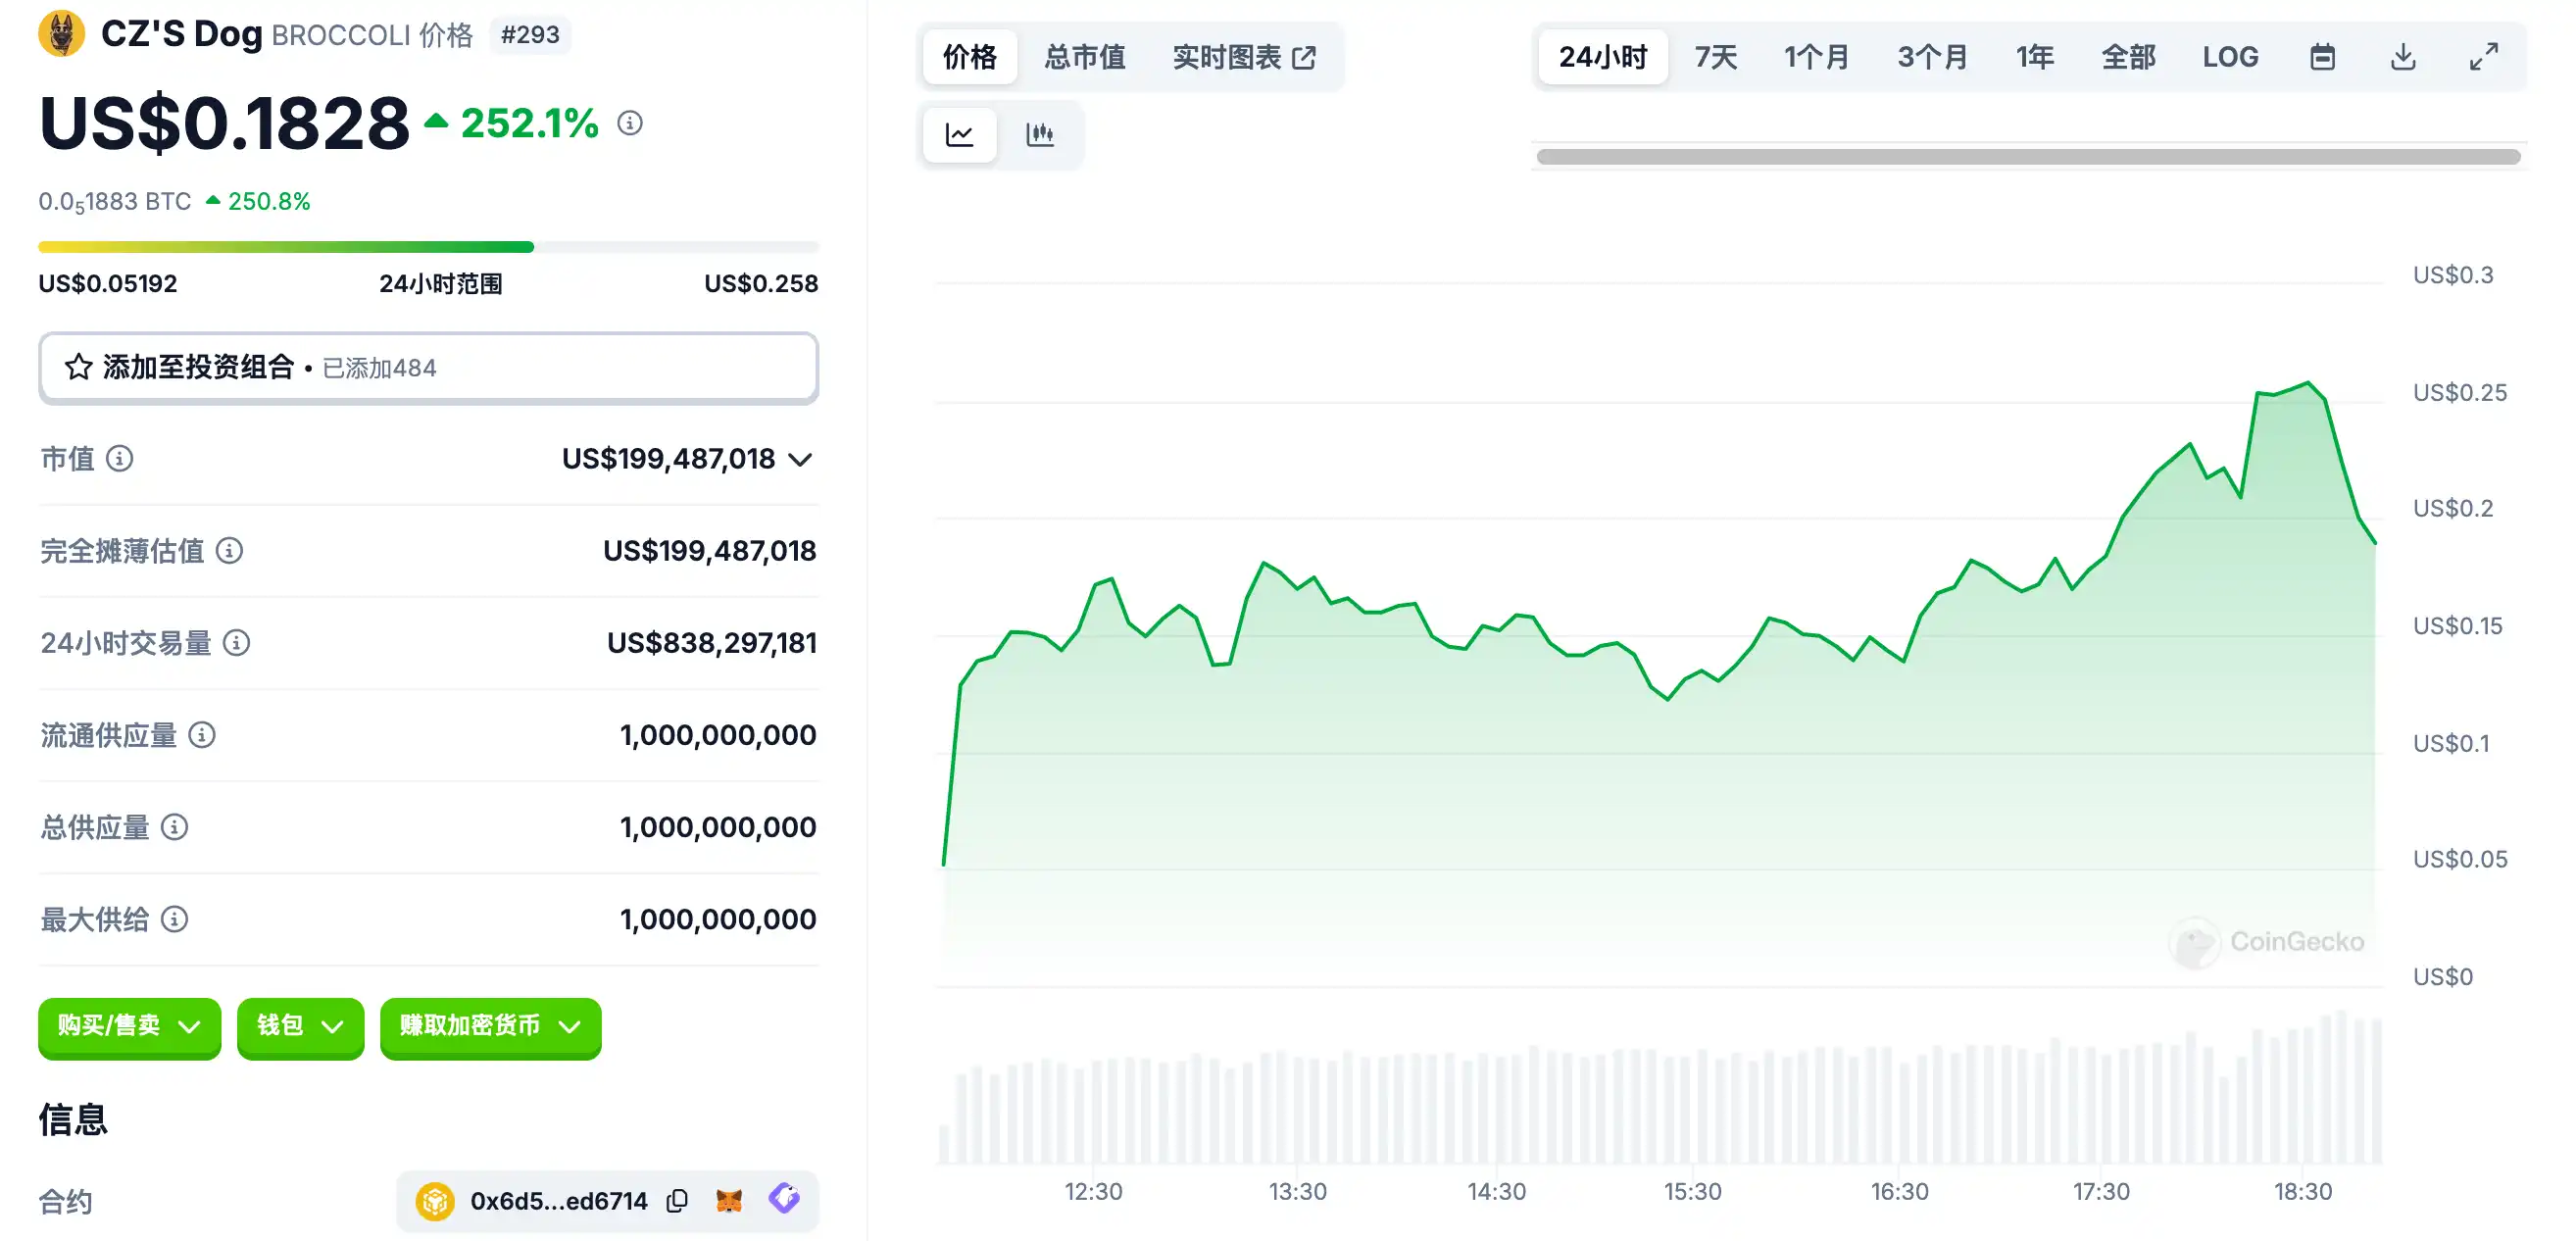Image resolution: width=2576 pixels, height=1241 pixels.
Task: Switch to candlestick chart view
Action: point(1039,134)
